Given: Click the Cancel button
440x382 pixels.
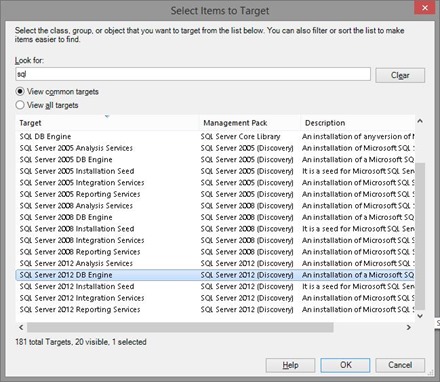Looking at the screenshot, I should tap(400, 365).
